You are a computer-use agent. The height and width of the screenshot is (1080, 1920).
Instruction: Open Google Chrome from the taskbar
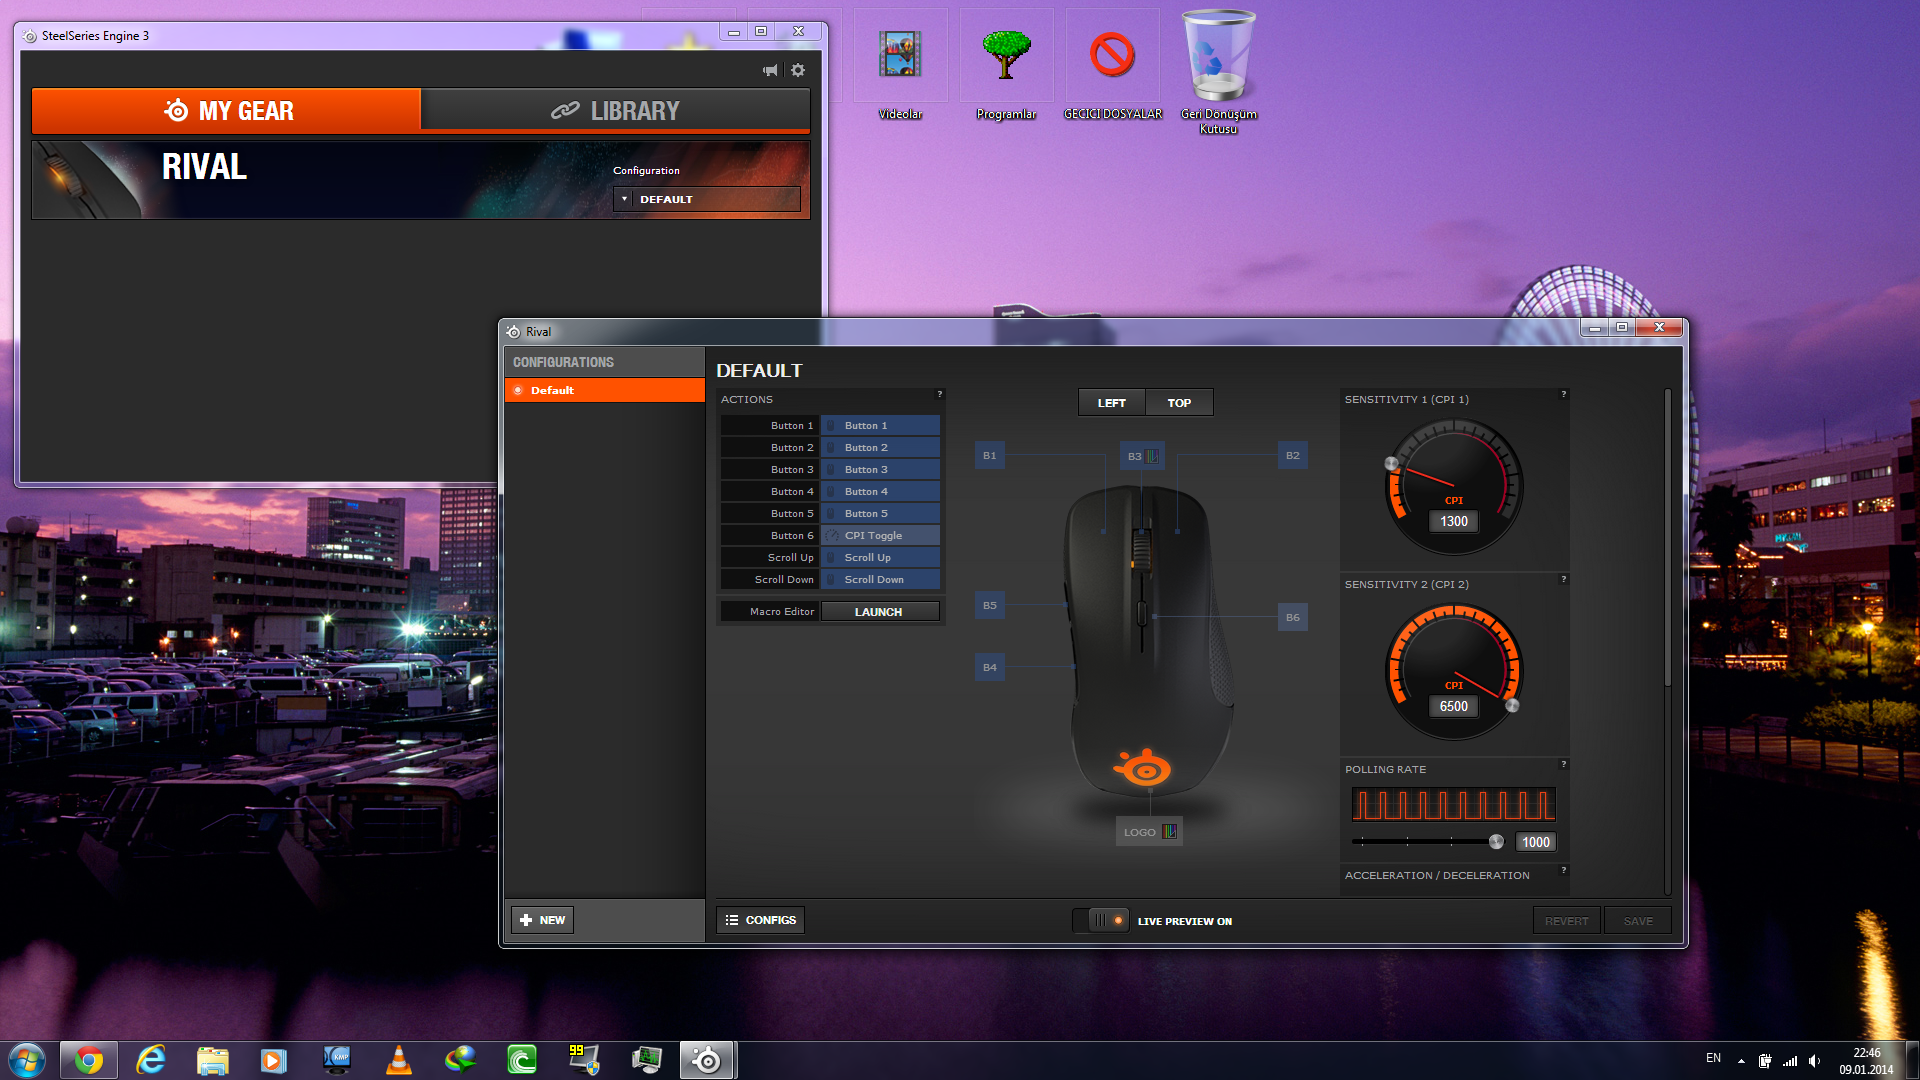click(x=89, y=1060)
